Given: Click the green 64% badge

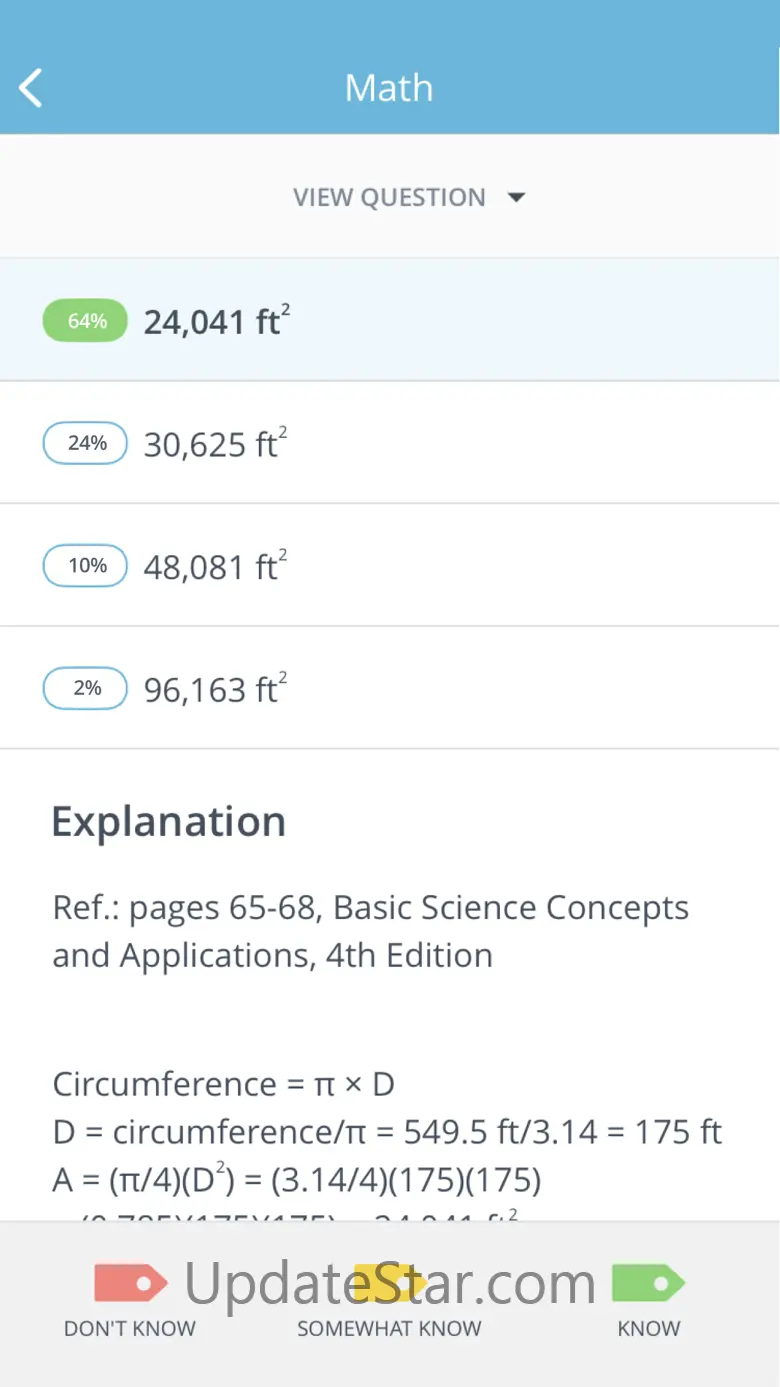Looking at the screenshot, I should point(86,321).
